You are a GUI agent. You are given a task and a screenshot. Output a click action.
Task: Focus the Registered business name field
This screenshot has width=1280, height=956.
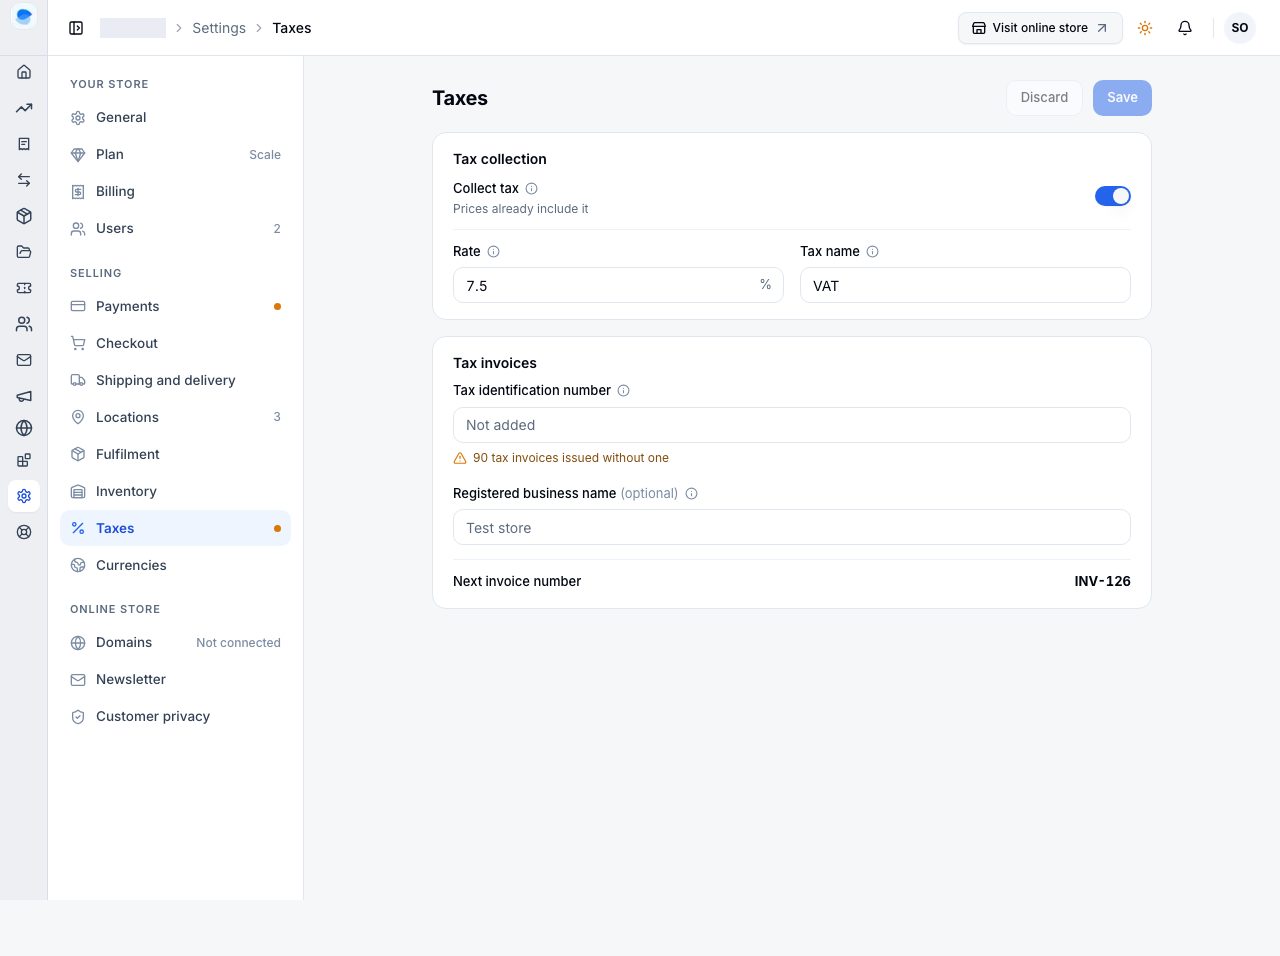point(792,528)
